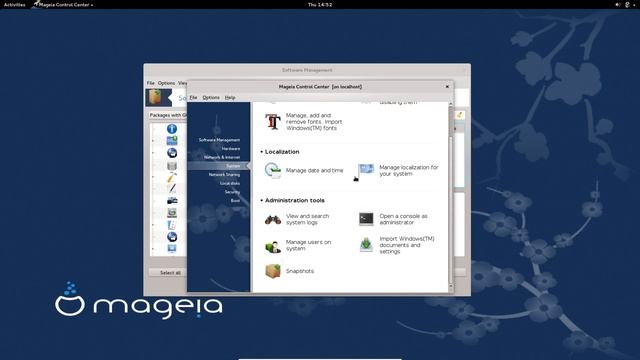The width and height of the screenshot is (640, 360).
Task: Switch to Boot sidebar category
Action: tap(236, 200)
